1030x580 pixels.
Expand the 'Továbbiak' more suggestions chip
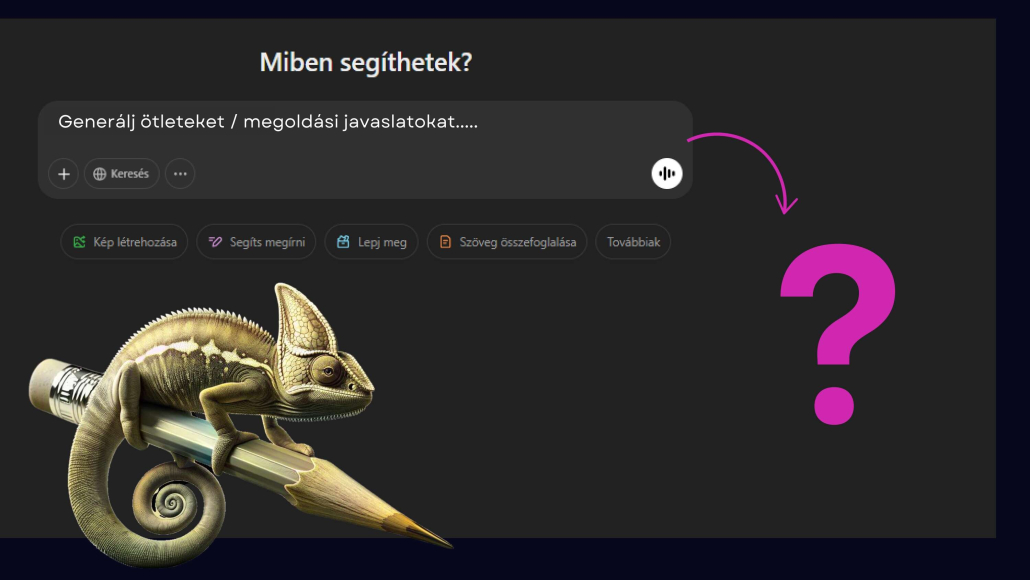click(x=633, y=242)
